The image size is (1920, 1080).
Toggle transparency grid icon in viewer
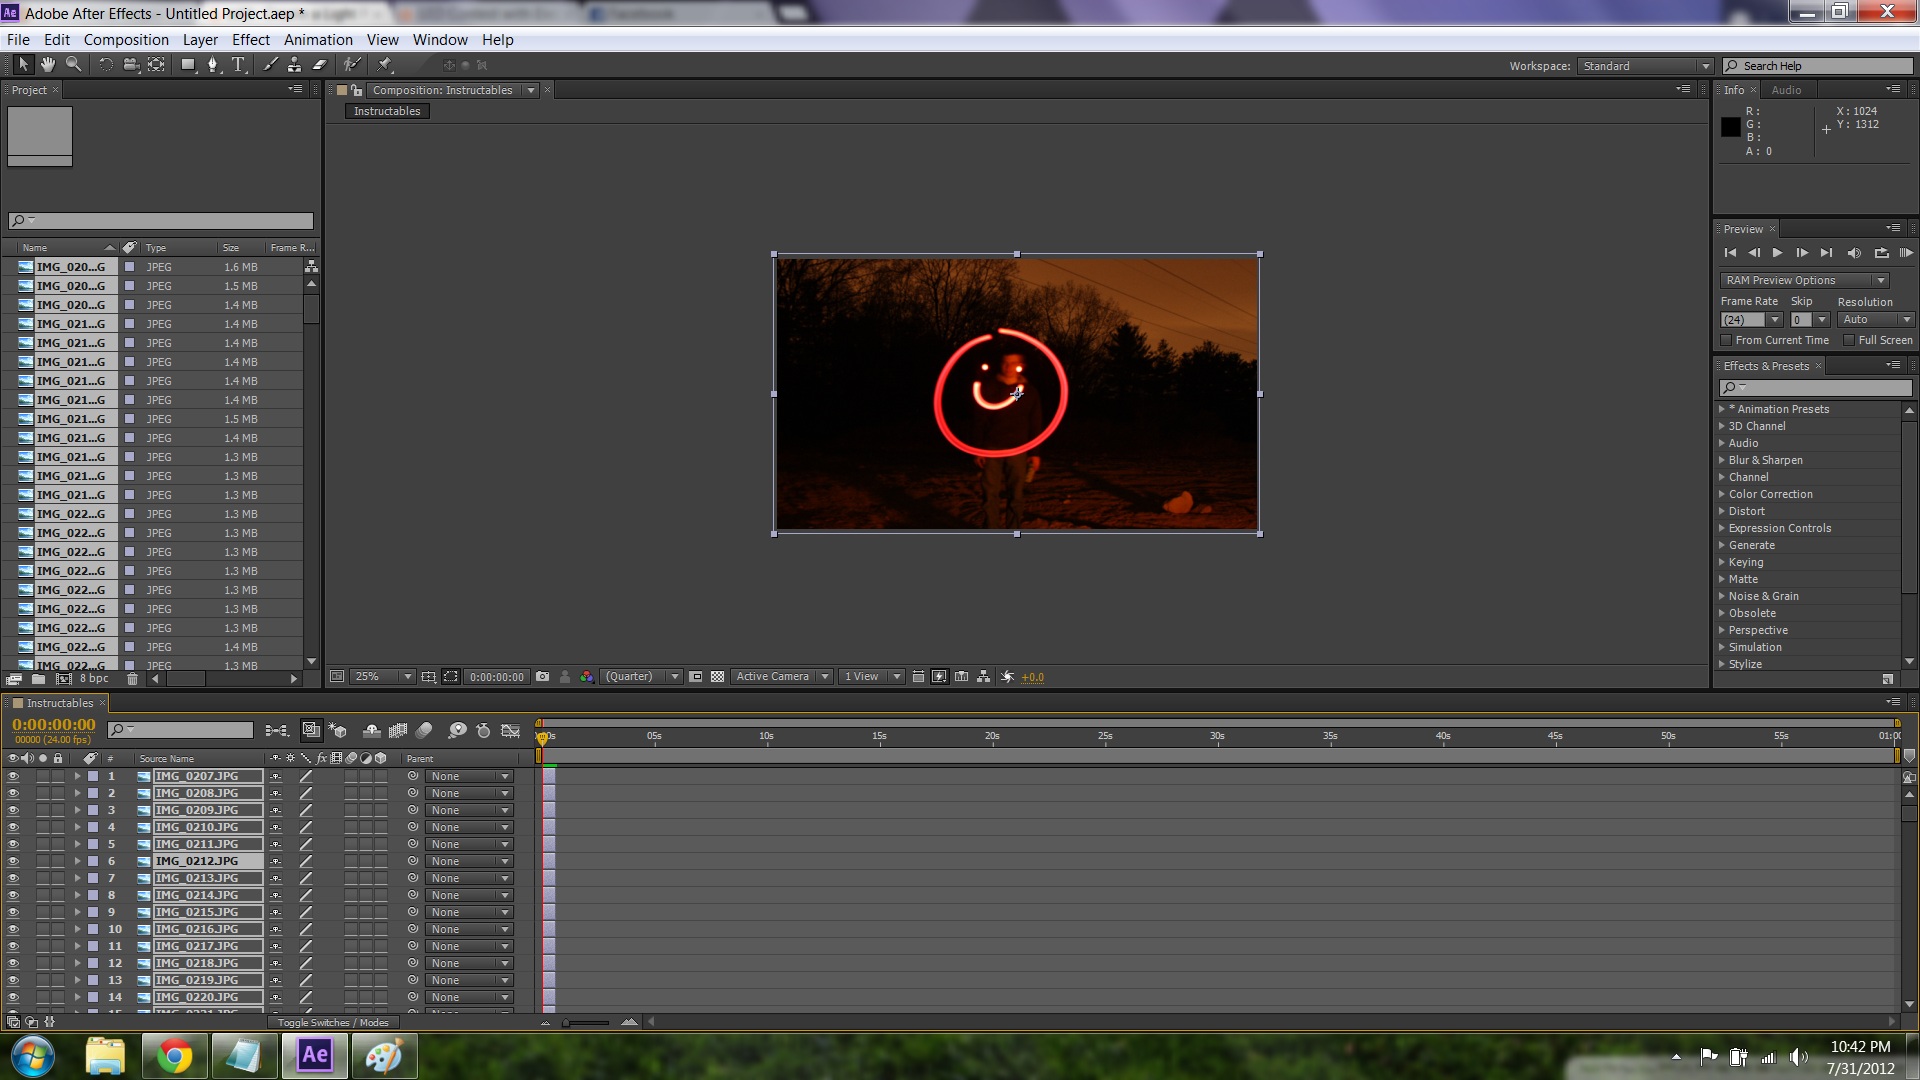coord(717,677)
